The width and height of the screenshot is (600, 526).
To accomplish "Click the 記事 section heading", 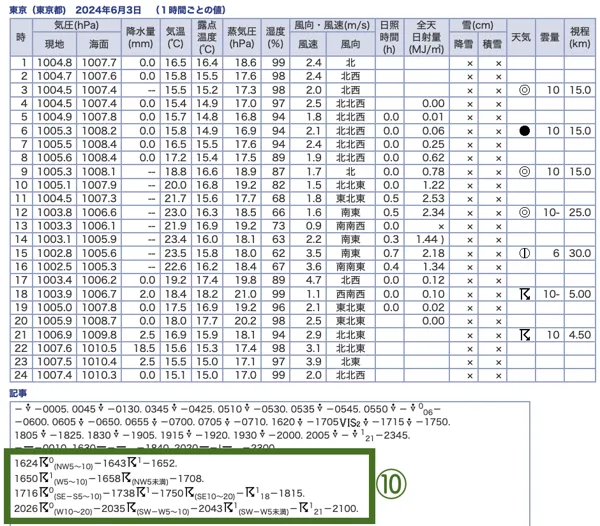I will click(x=18, y=393).
